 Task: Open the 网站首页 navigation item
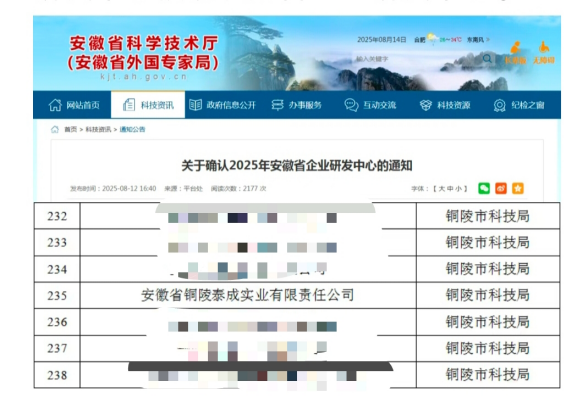click(x=74, y=105)
